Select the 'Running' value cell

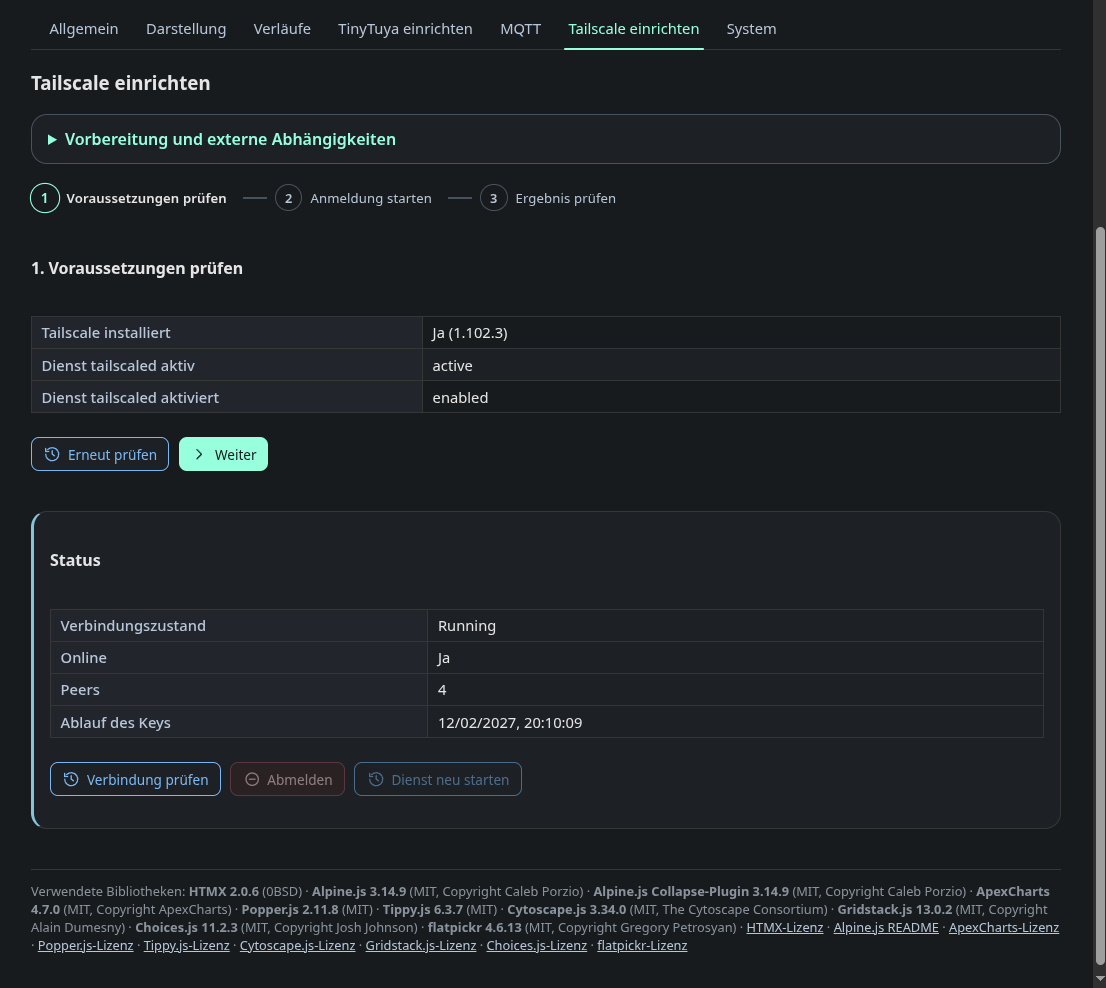pyautogui.click(x=736, y=626)
